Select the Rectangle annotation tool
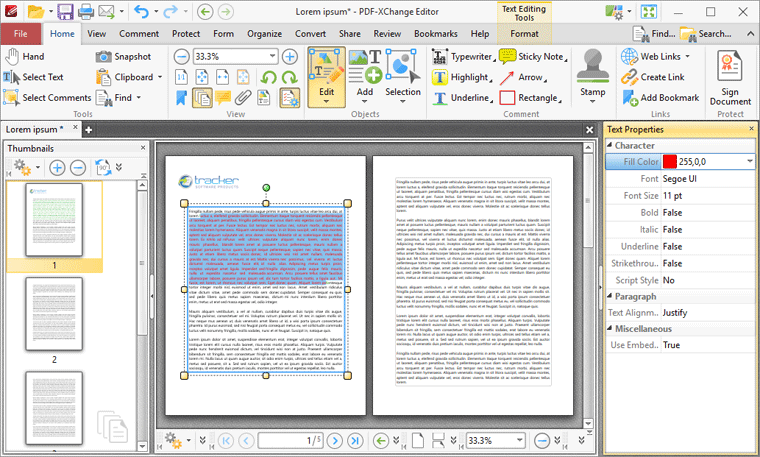This screenshot has width=760, height=457. pyautogui.click(x=530, y=98)
